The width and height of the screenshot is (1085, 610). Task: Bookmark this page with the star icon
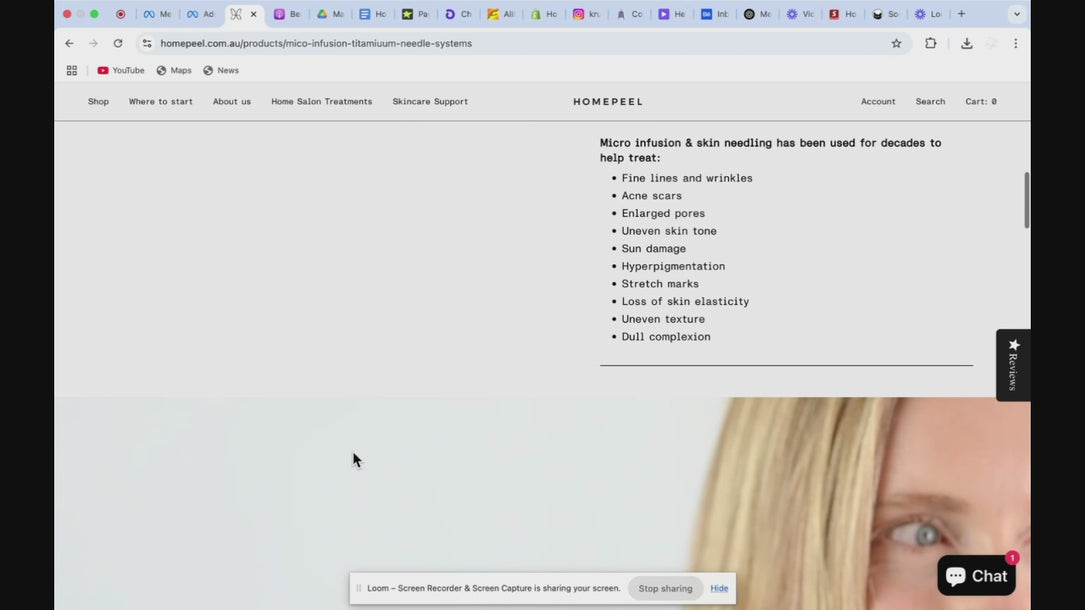pyautogui.click(x=896, y=43)
